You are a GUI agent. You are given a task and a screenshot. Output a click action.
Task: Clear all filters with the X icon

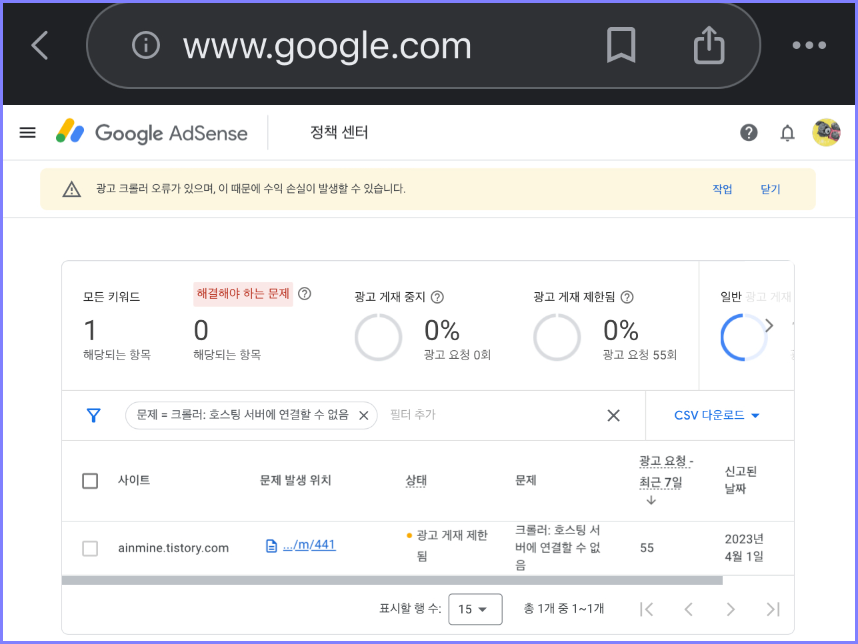(x=613, y=415)
